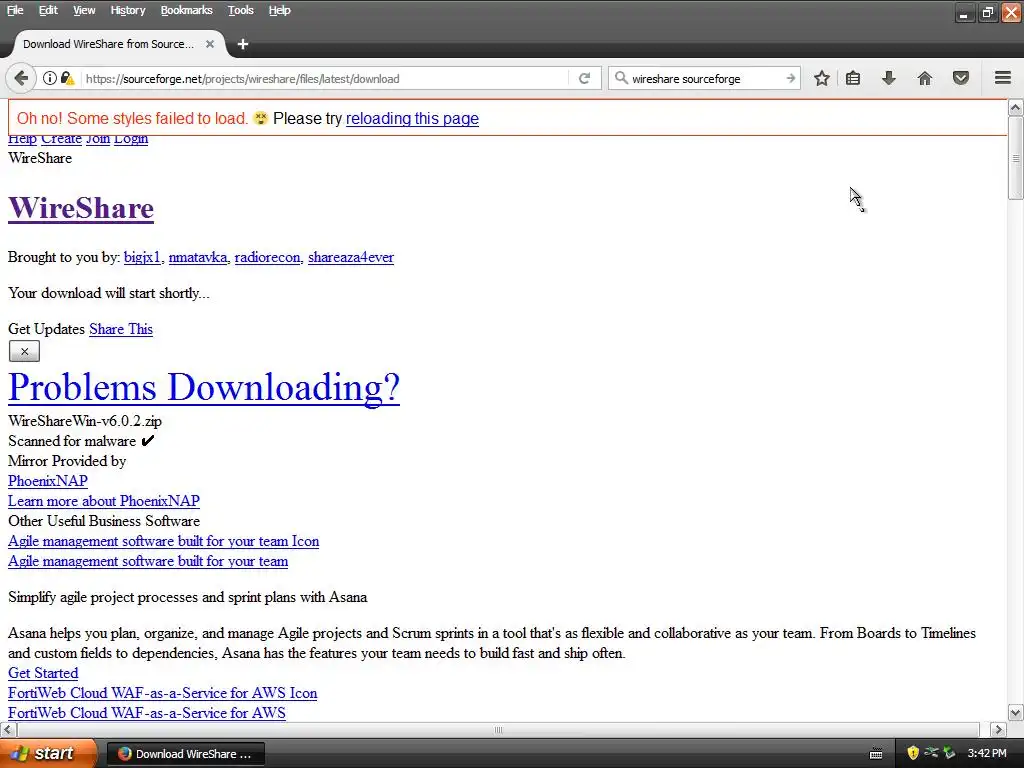Open 'Agile management software built for your team Icon' link

163,541
